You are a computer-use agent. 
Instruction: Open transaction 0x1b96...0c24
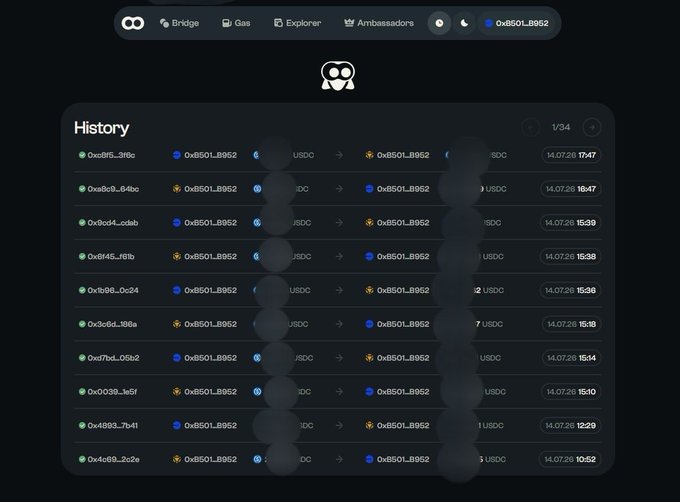[x=113, y=290]
